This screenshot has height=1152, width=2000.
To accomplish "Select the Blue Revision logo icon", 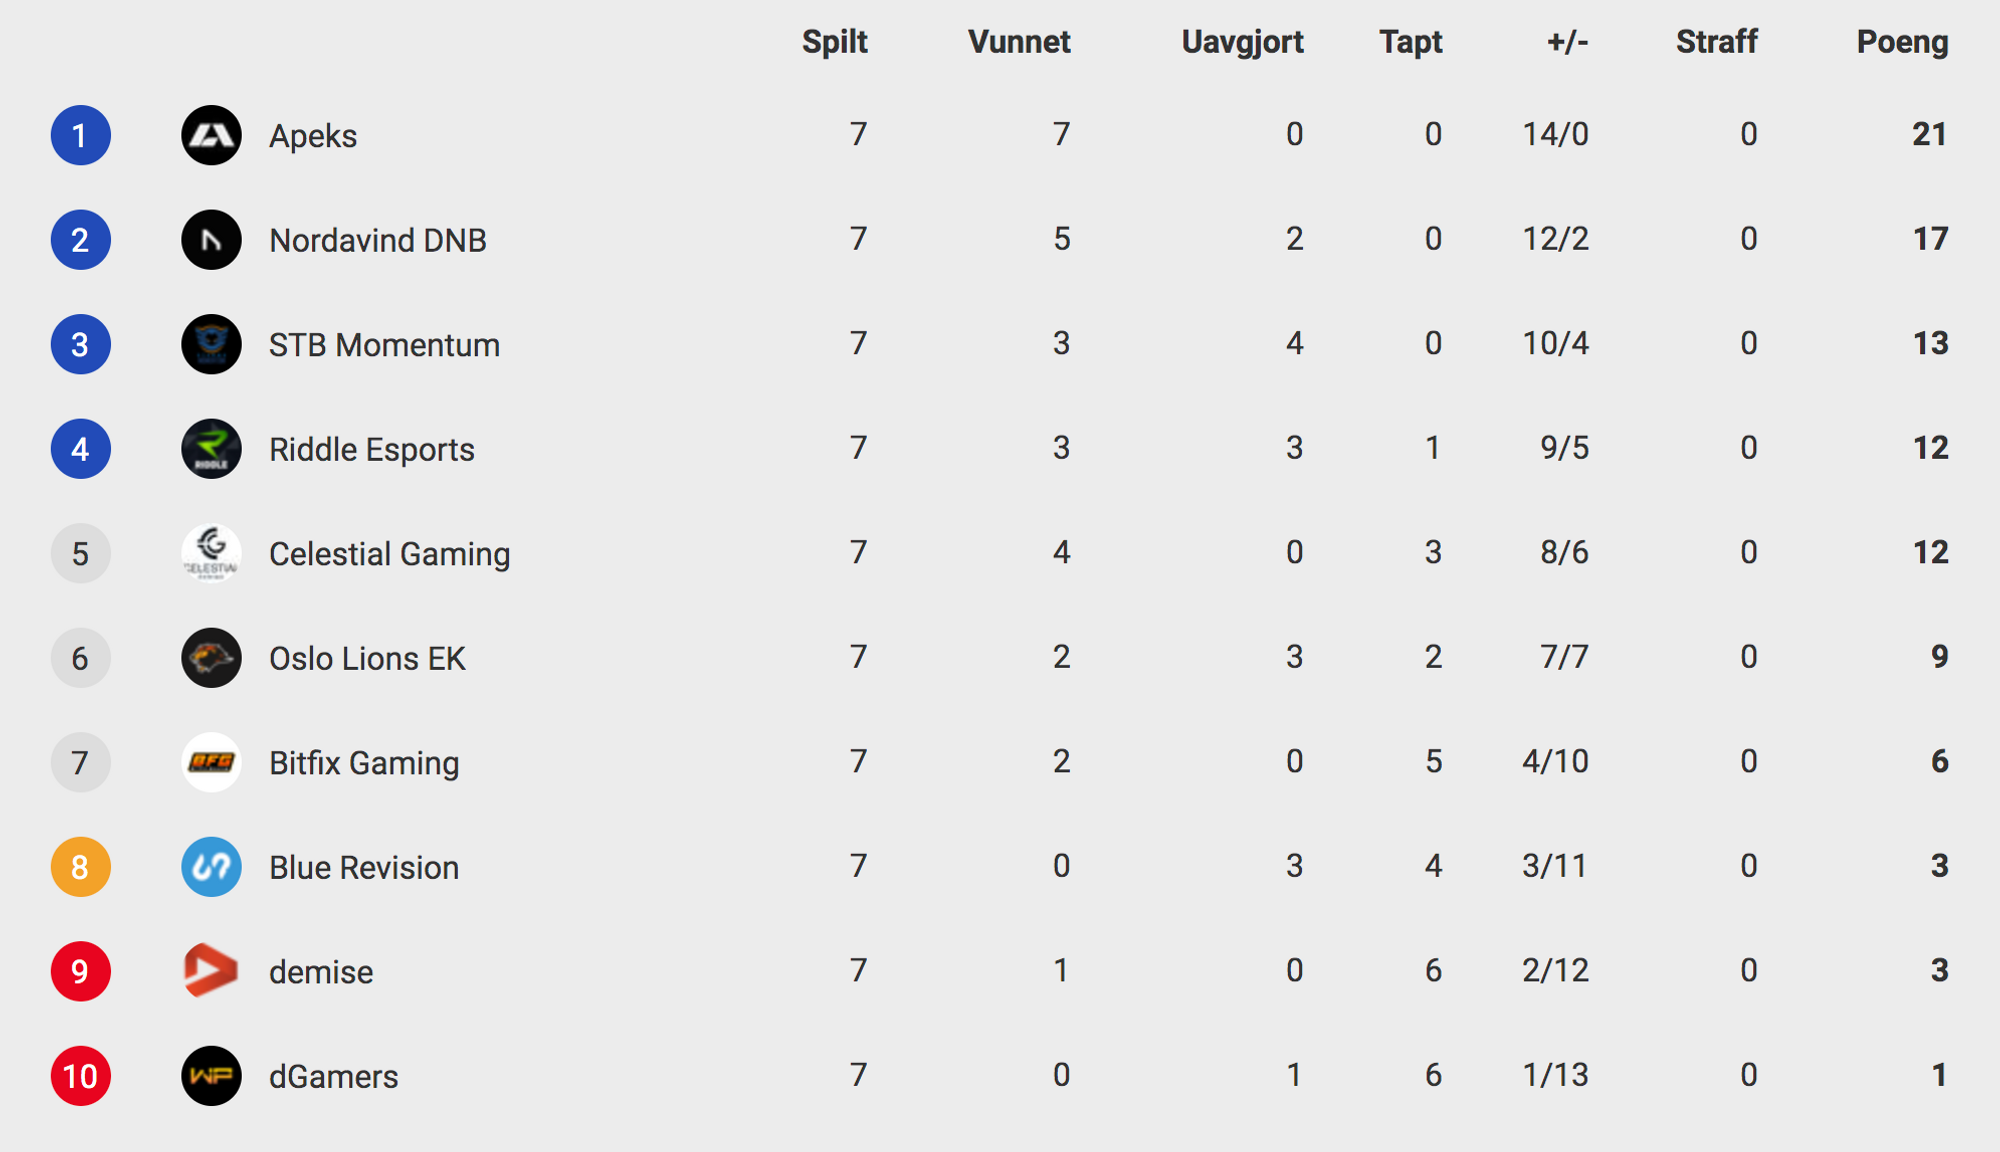I will click(x=211, y=867).
